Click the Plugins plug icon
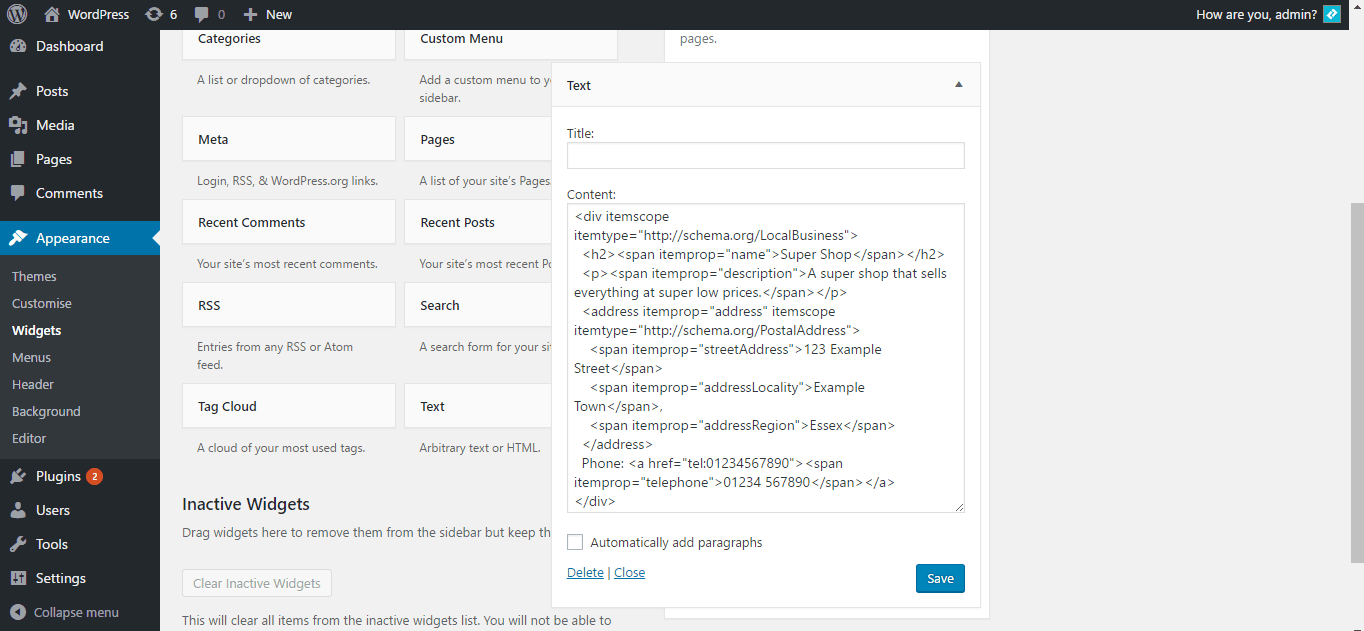The height and width of the screenshot is (631, 1364). click(x=18, y=476)
